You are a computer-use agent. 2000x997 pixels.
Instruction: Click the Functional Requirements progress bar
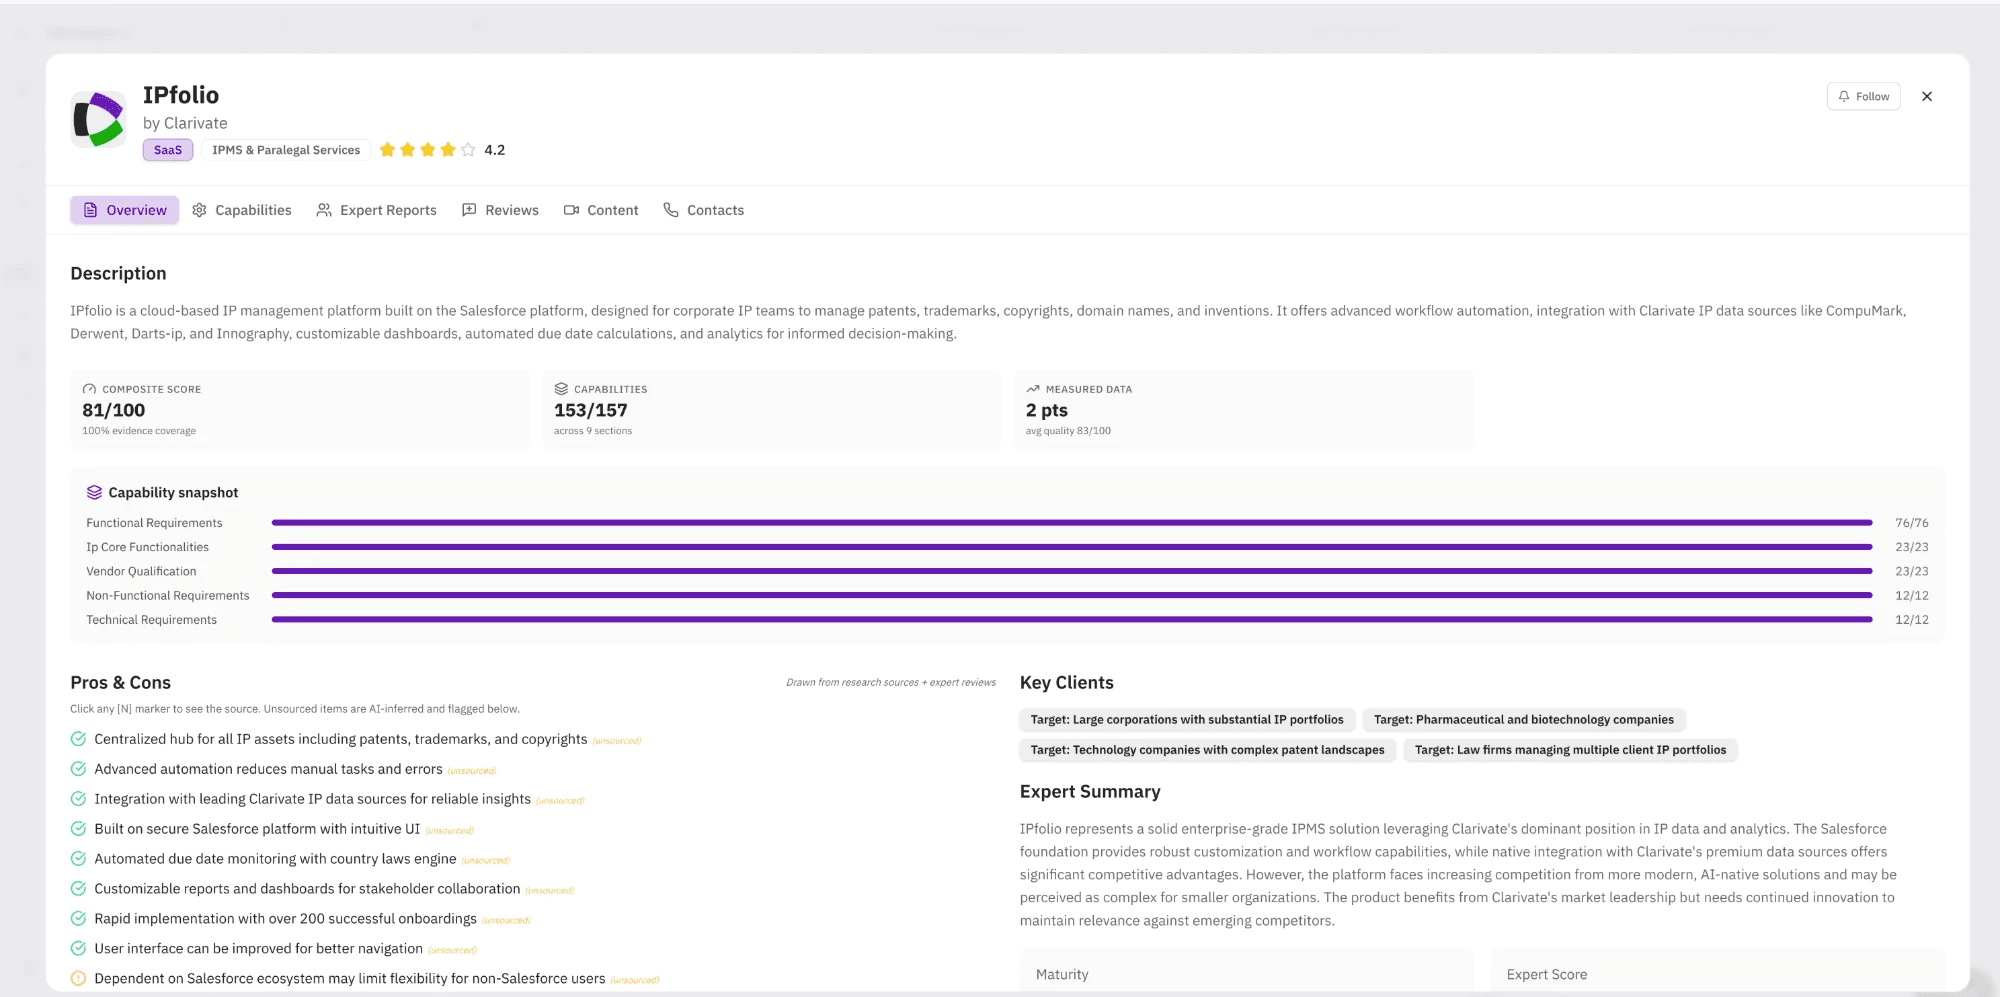pyautogui.click(x=1072, y=522)
